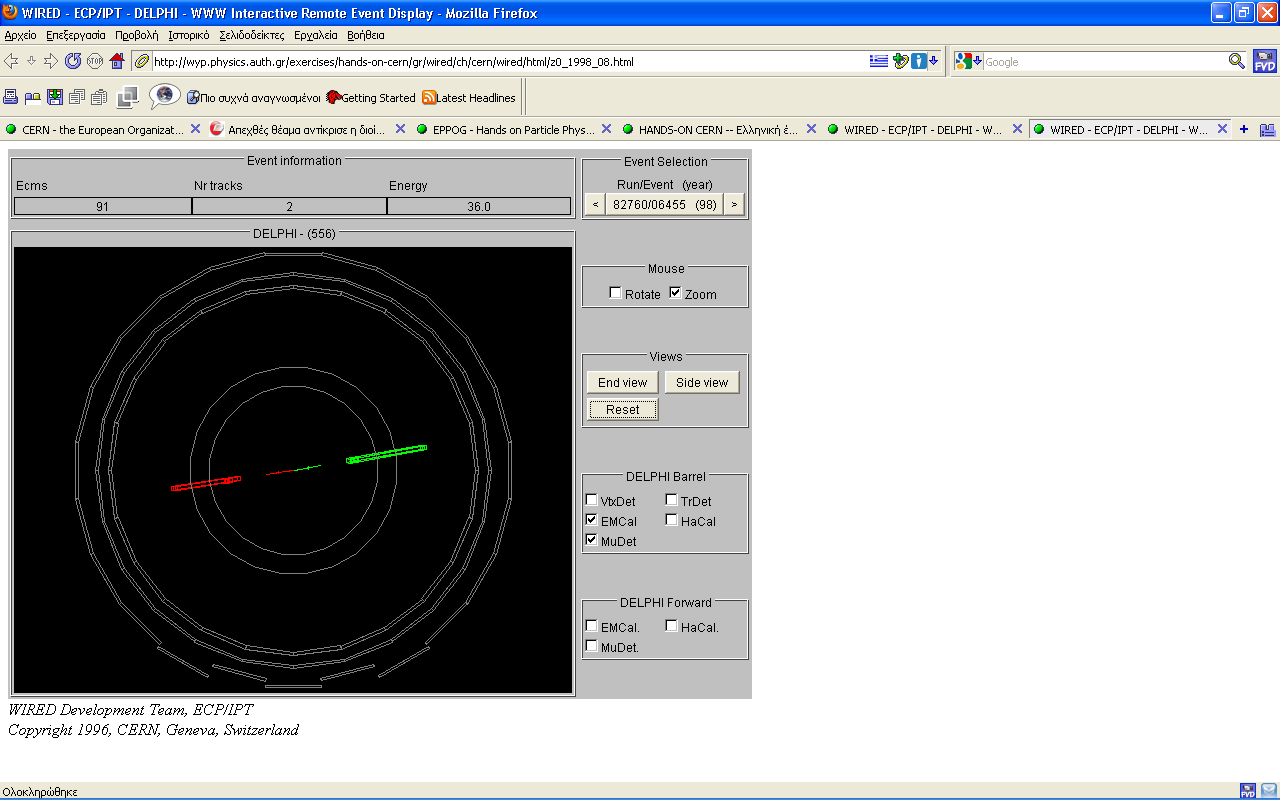This screenshot has width=1280, height=800.
Task: Click the FVD video downloader icon
Action: [x=1265, y=62]
